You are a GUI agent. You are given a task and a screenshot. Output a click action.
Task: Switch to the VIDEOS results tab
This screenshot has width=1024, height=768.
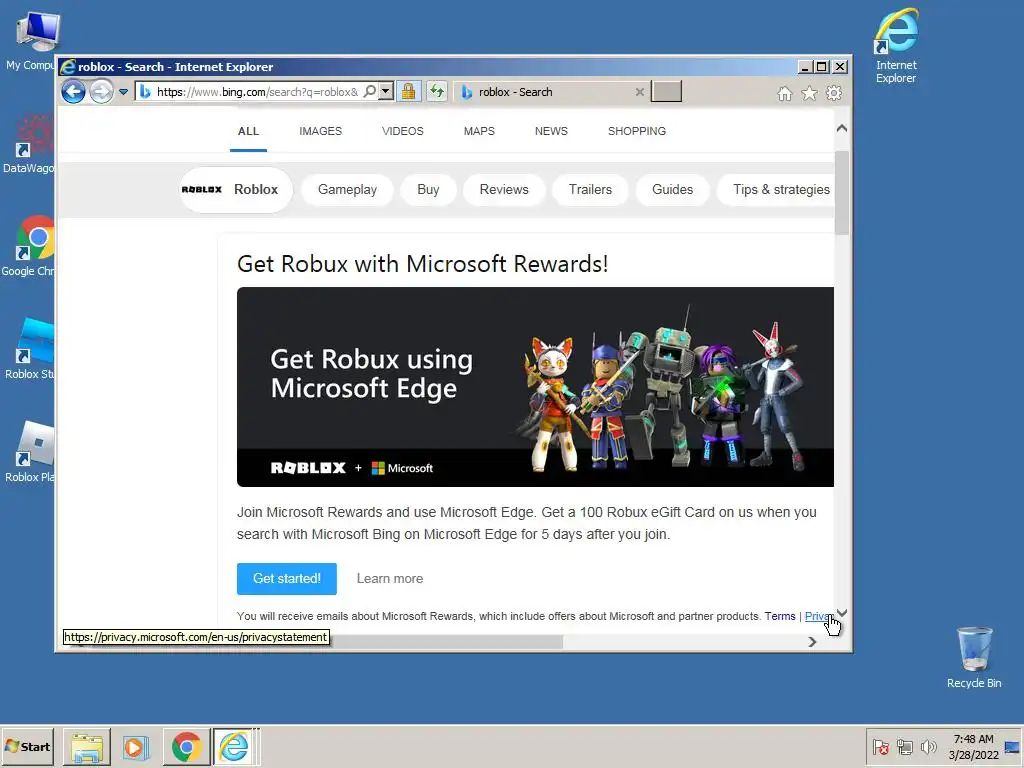(402, 131)
